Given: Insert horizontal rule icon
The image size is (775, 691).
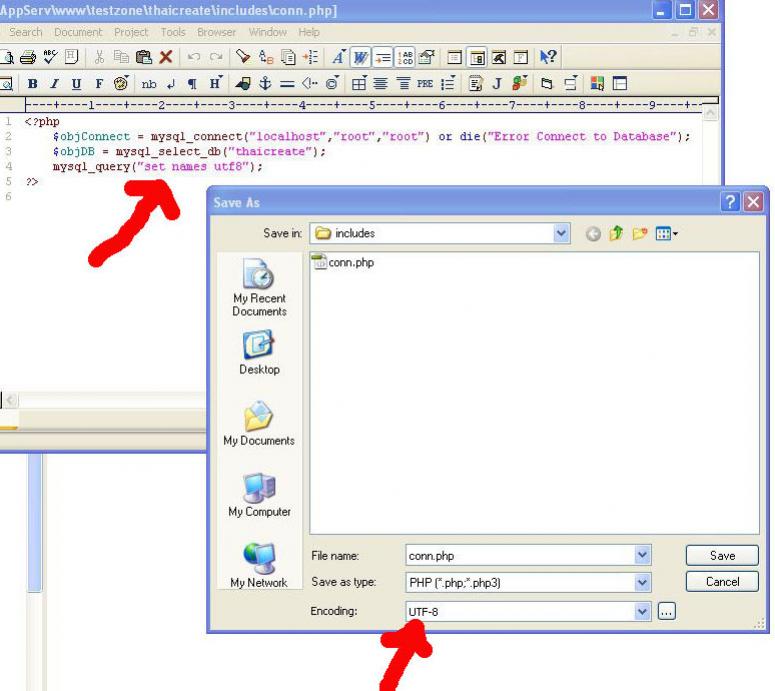Looking at the screenshot, I should tap(287, 84).
